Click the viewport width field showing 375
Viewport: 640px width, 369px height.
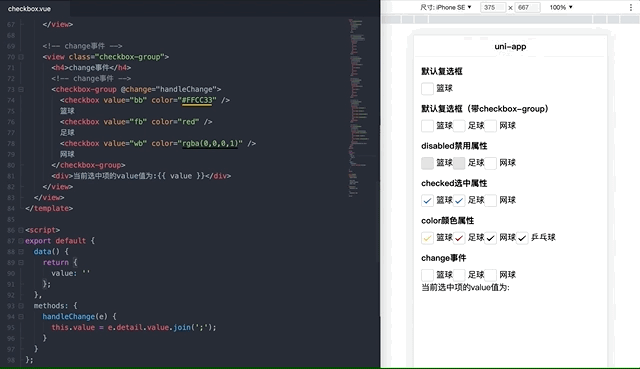[493, 7]
